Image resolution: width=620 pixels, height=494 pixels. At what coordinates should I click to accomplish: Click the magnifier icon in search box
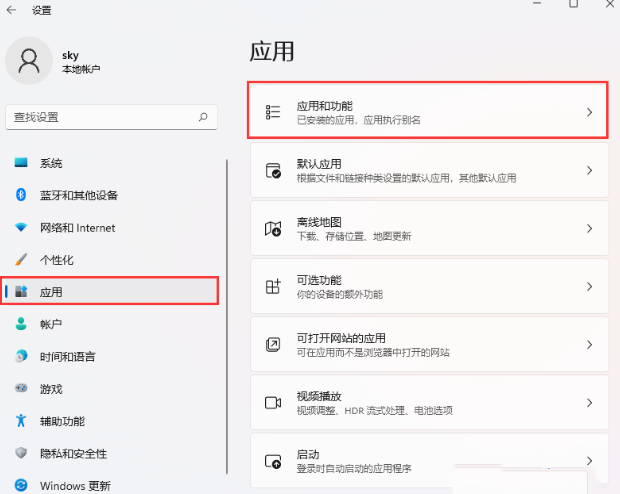pos(203,117)
